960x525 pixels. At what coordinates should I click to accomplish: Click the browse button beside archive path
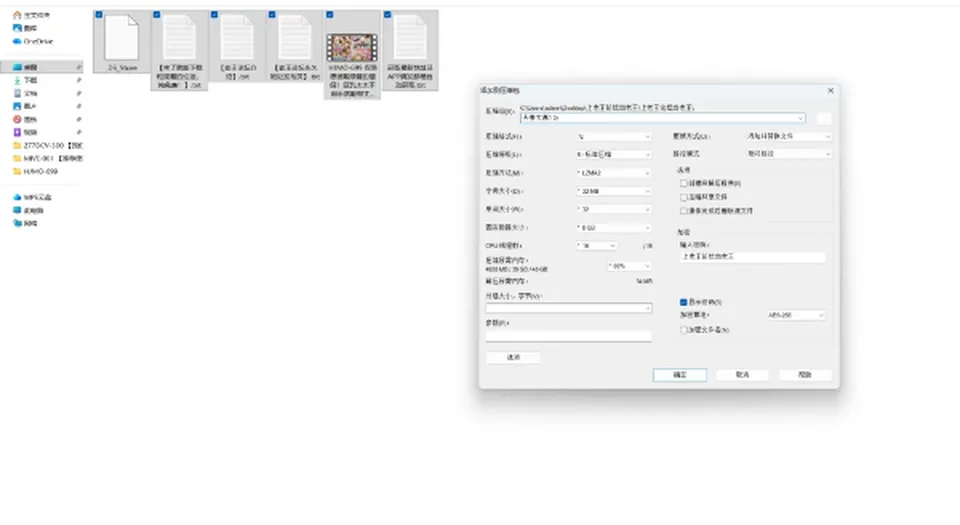pos(824,118)
